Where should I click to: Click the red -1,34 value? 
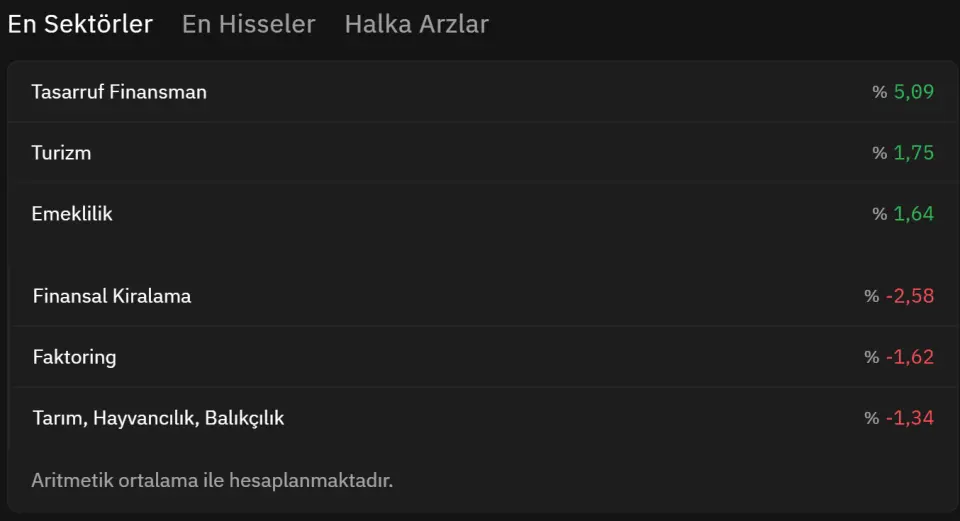coord(910,418)
